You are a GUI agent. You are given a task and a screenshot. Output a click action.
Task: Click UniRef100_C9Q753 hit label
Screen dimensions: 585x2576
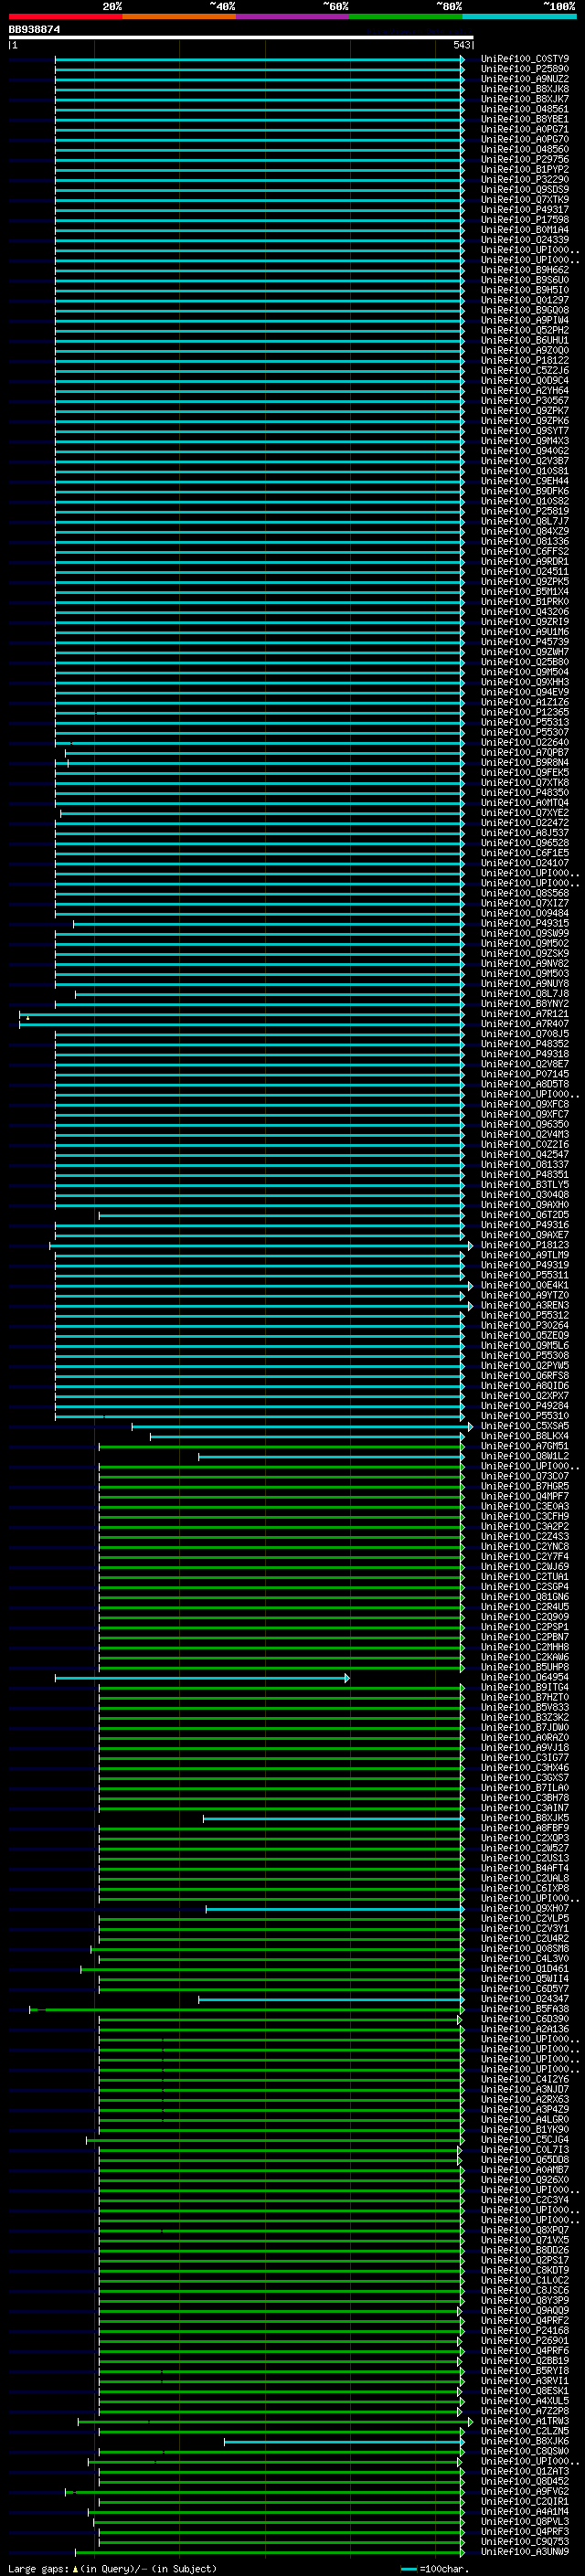[x=524, y=2541]
